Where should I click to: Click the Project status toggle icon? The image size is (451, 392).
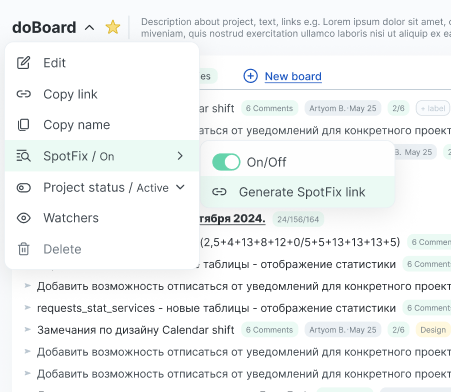pos(23,188)
